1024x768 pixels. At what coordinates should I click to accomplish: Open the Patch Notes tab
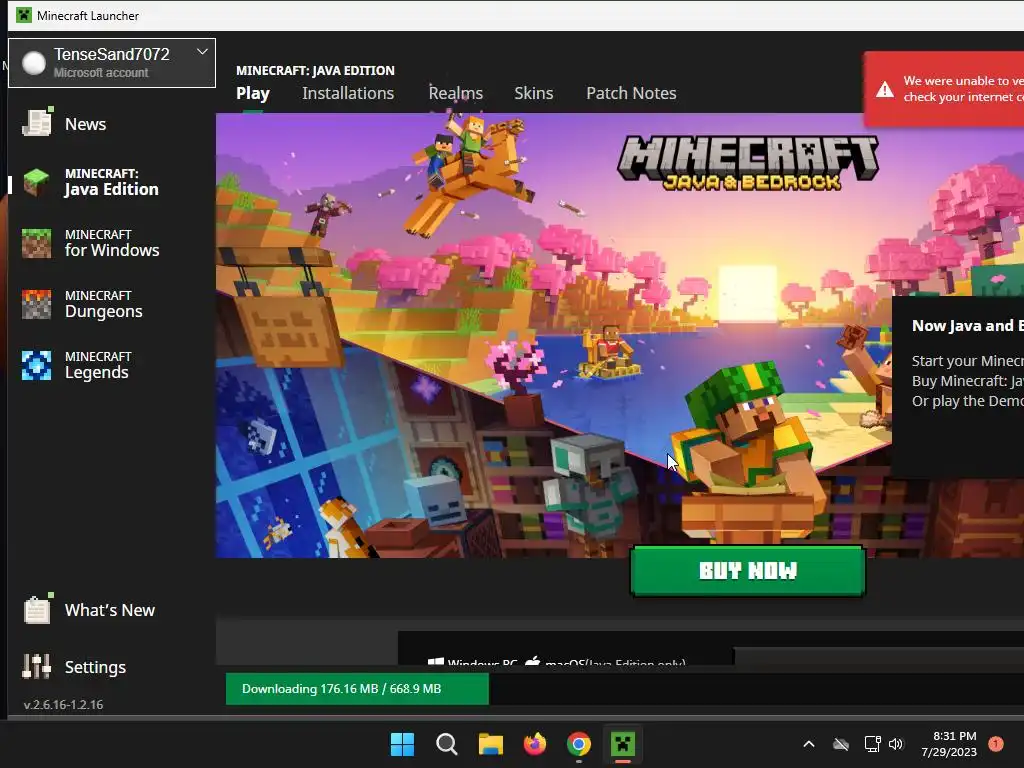631,93
